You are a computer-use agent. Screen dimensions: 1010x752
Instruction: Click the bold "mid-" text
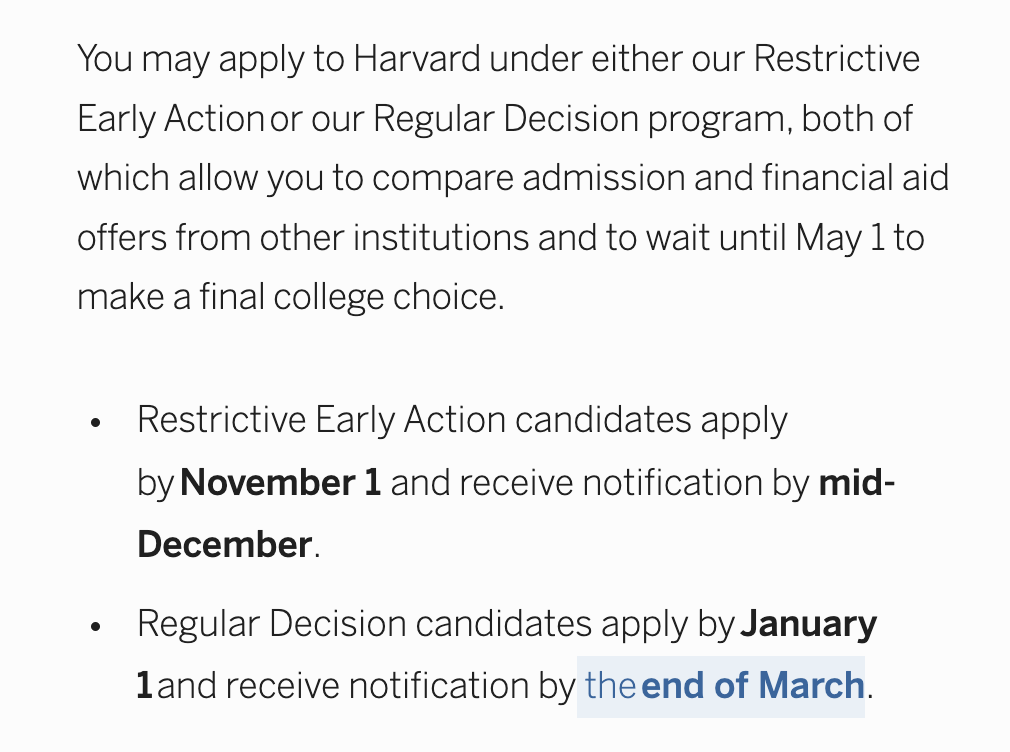click(857, 483)
